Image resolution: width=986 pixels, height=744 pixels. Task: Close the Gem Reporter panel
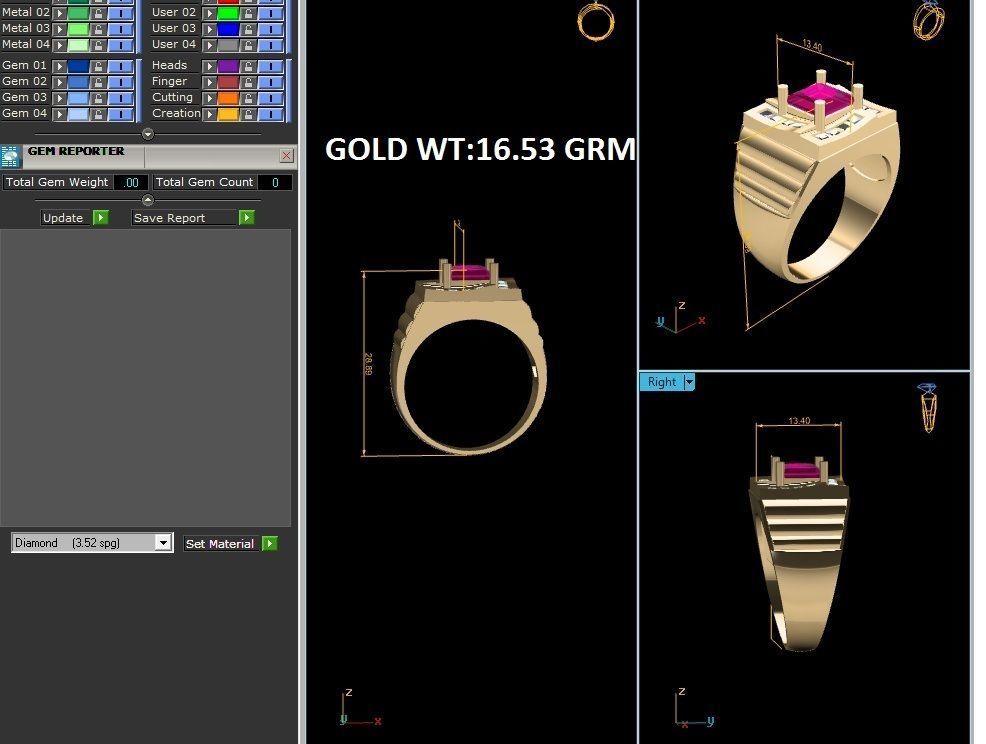[287, 155]
